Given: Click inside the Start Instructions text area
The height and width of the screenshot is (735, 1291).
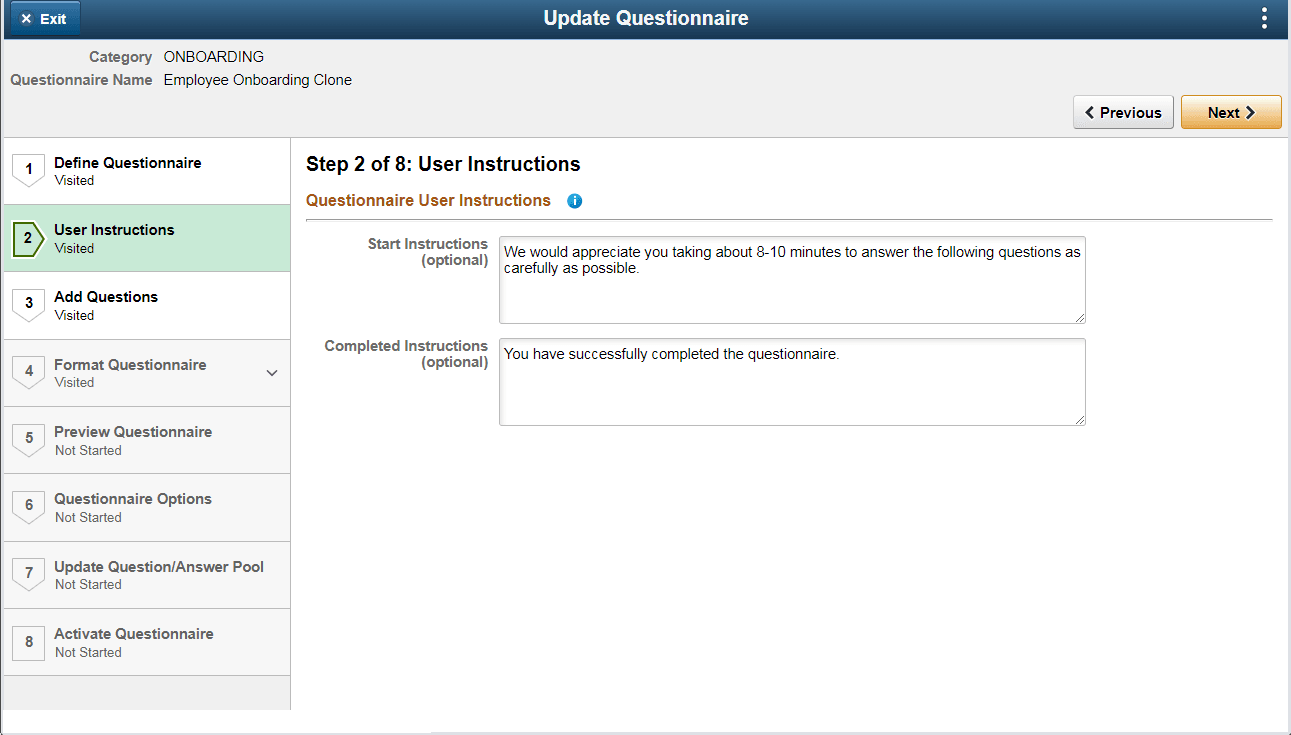Looking at the screenshot, I should point(790,280).
